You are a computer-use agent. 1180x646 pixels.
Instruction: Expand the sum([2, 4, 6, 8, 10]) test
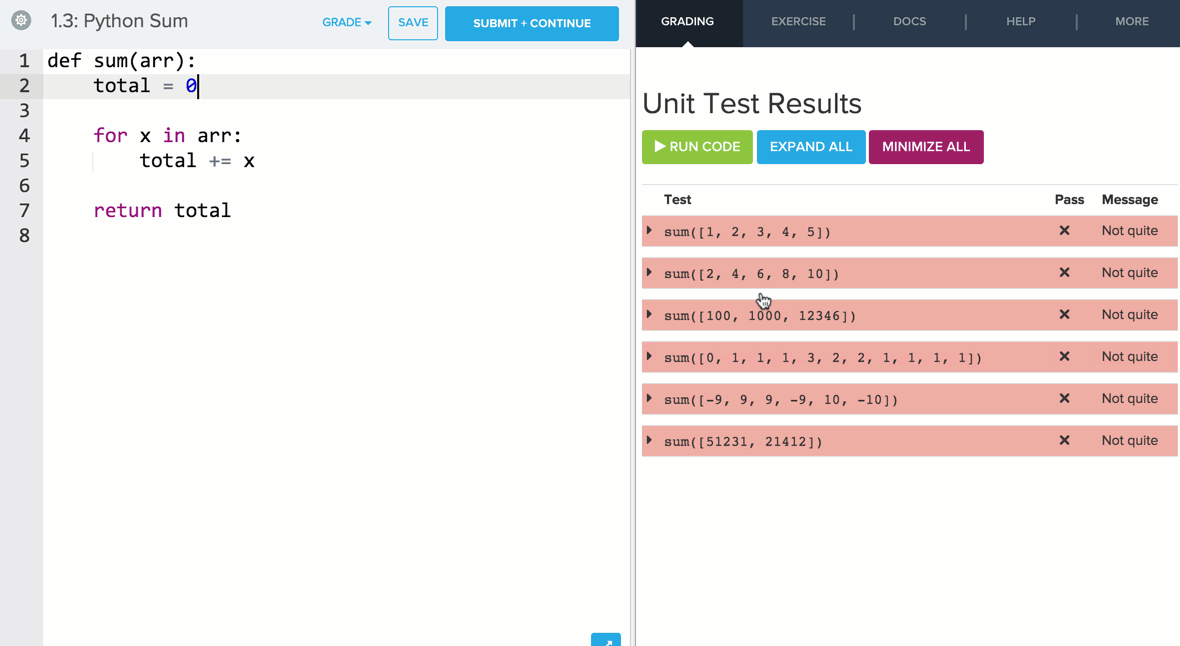pos(650,273)
